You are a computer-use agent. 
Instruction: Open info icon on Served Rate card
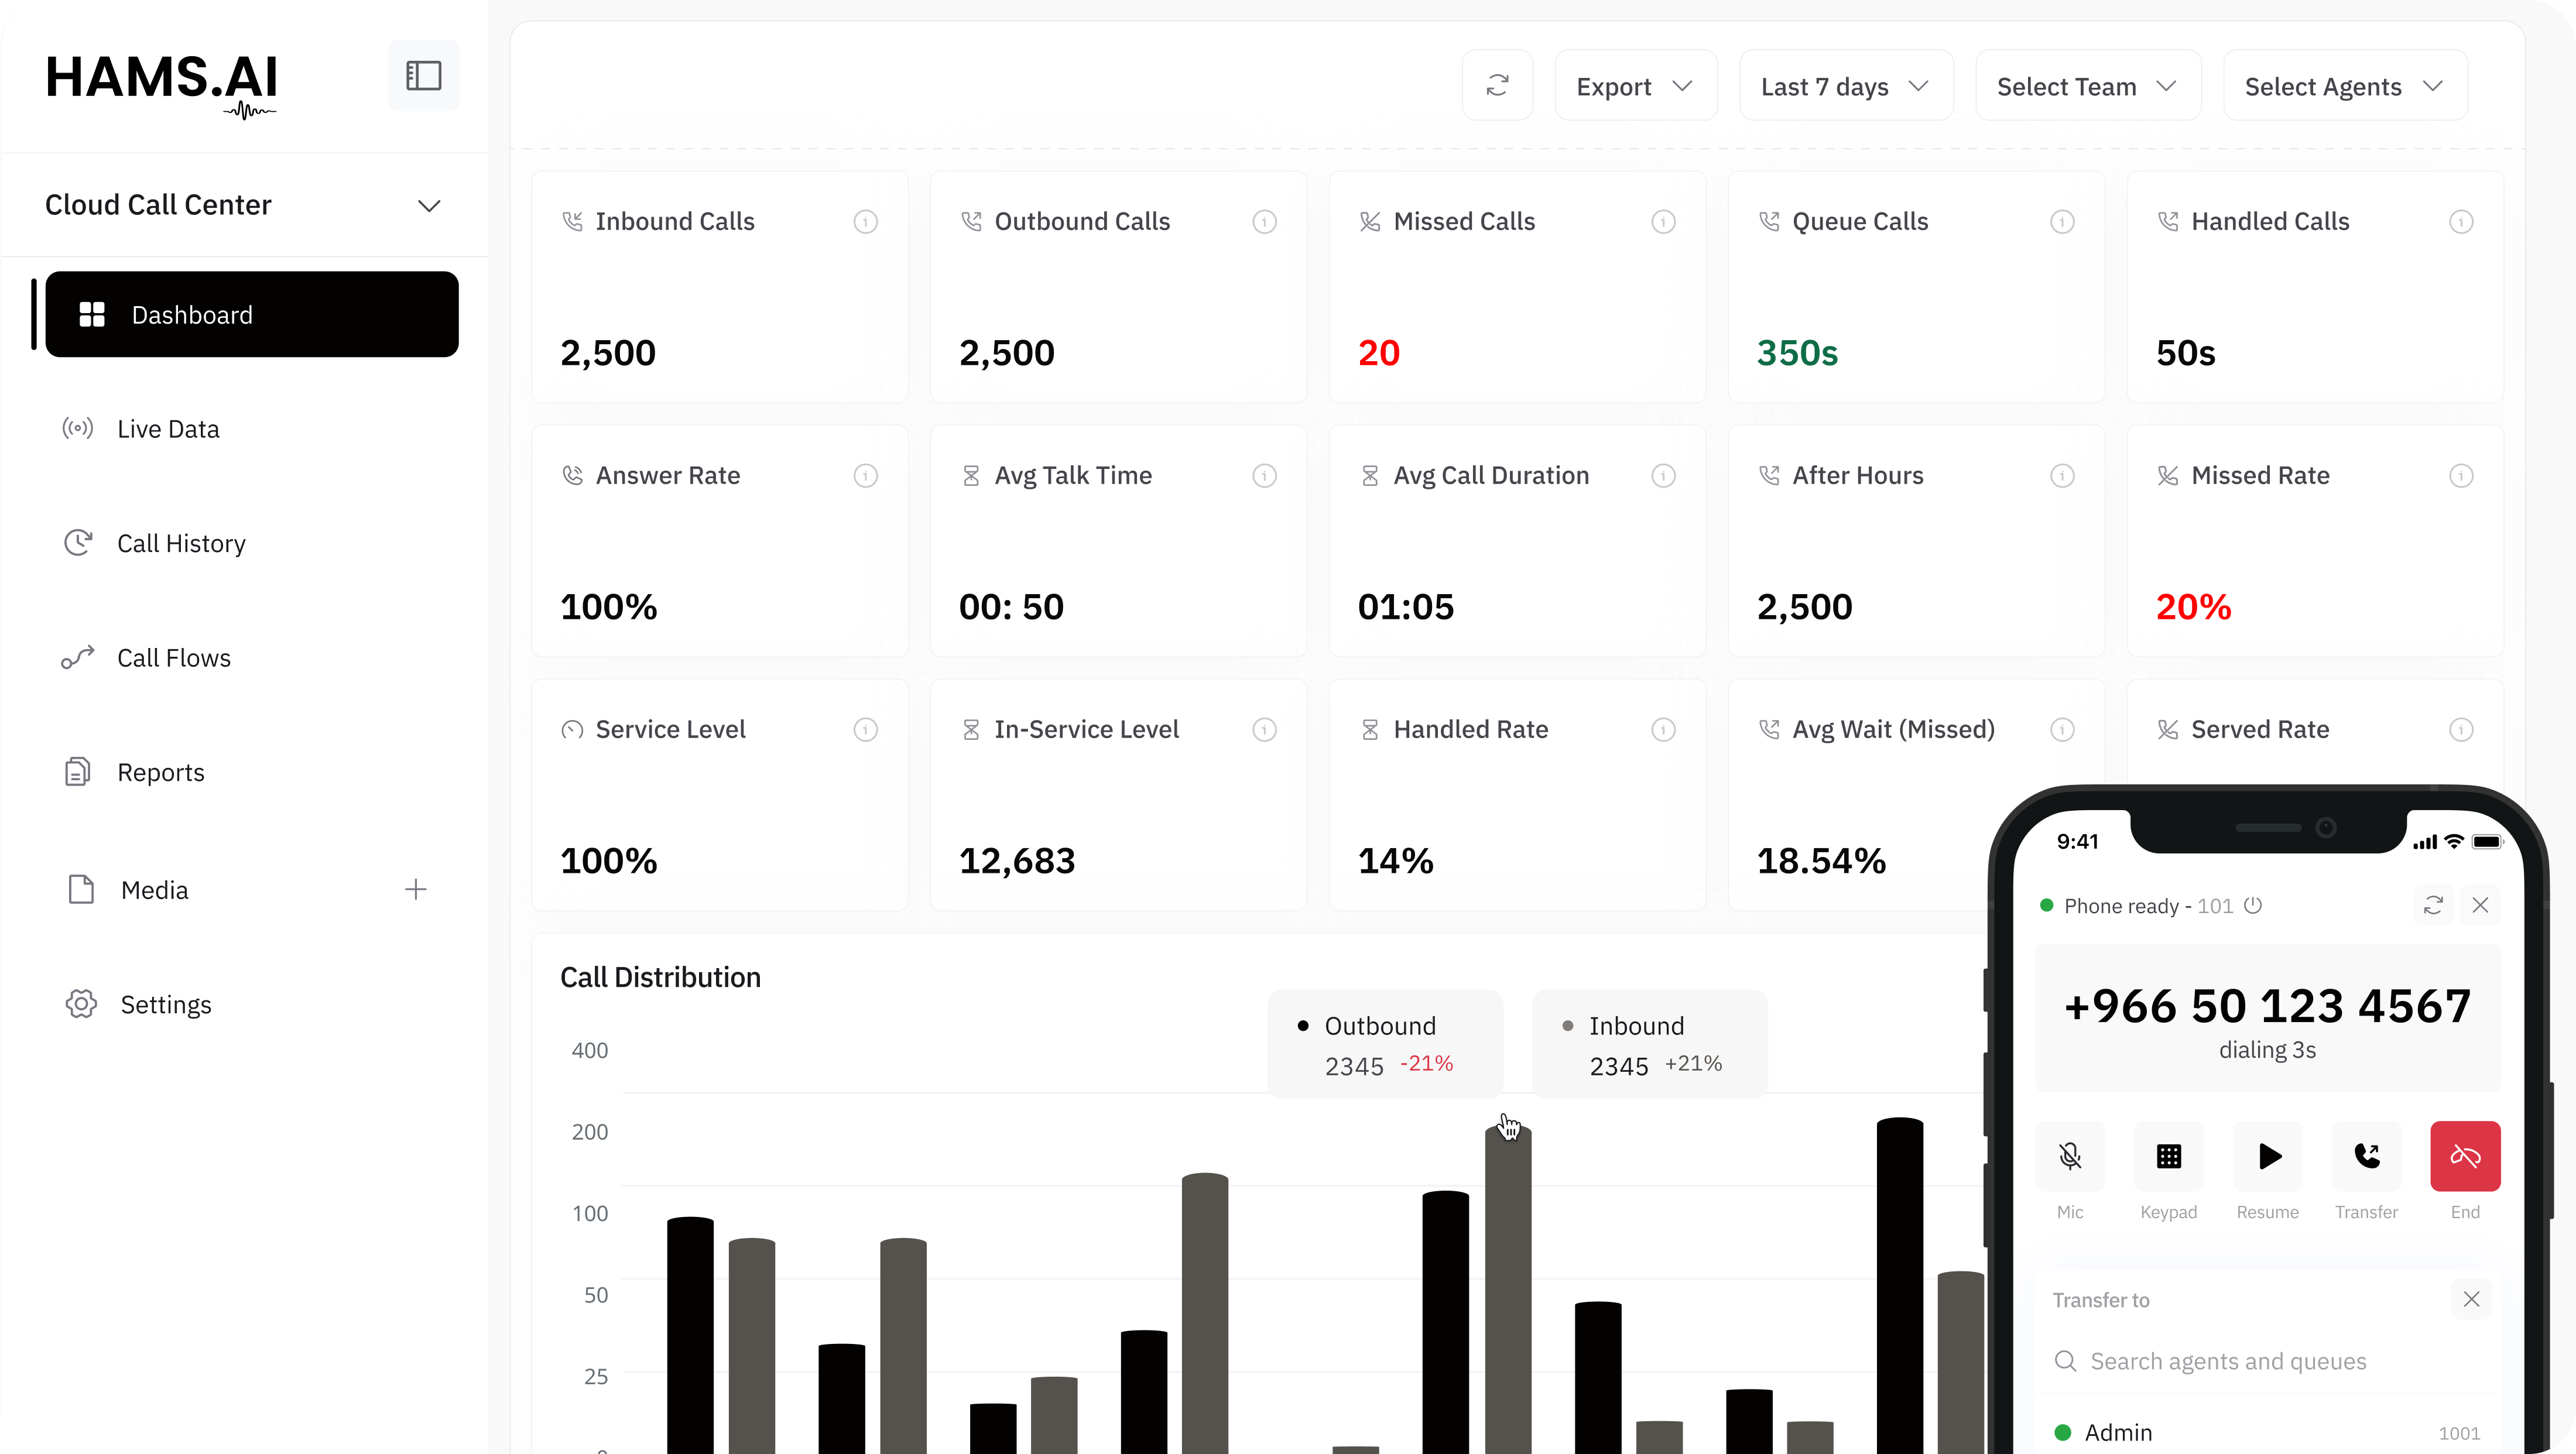point(2461,730)
